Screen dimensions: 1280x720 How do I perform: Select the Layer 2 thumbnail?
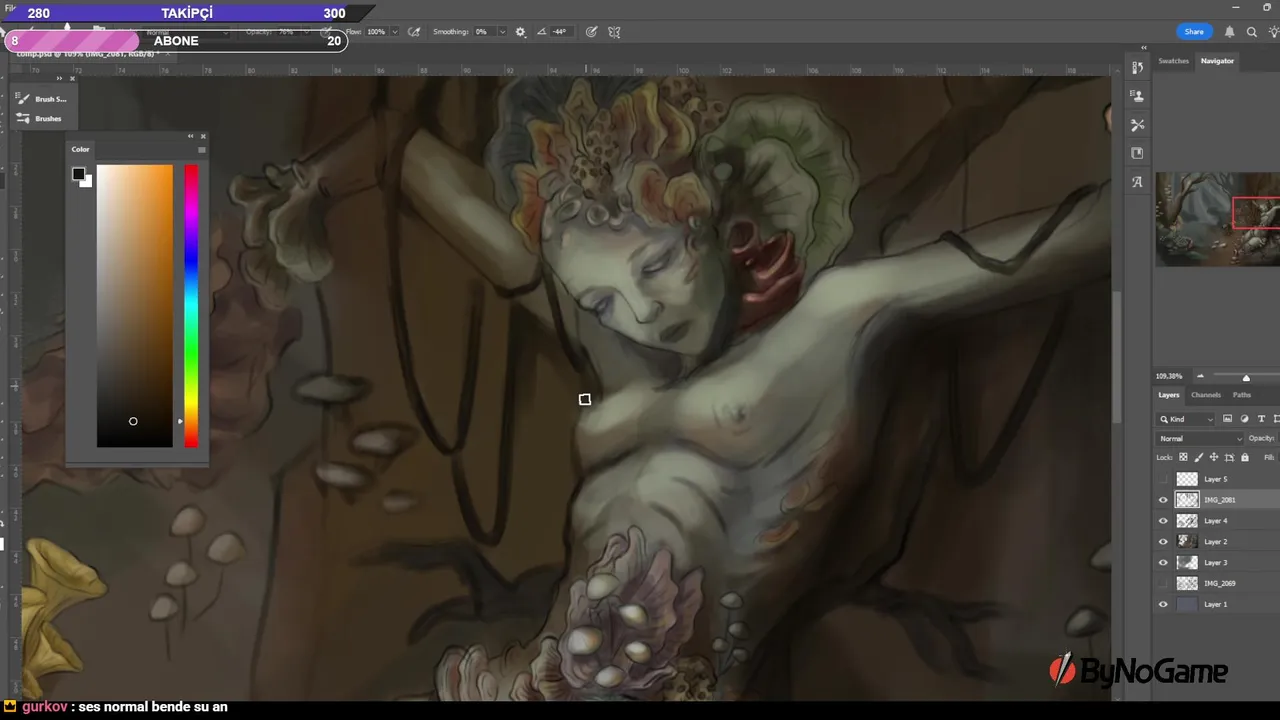(x=1187, y=542)
